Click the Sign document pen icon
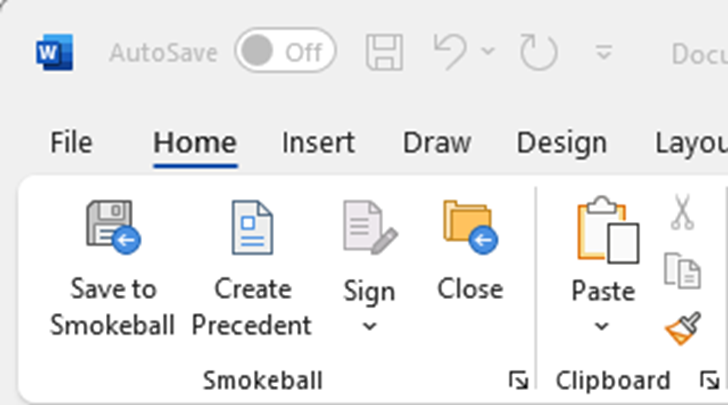 370,228
